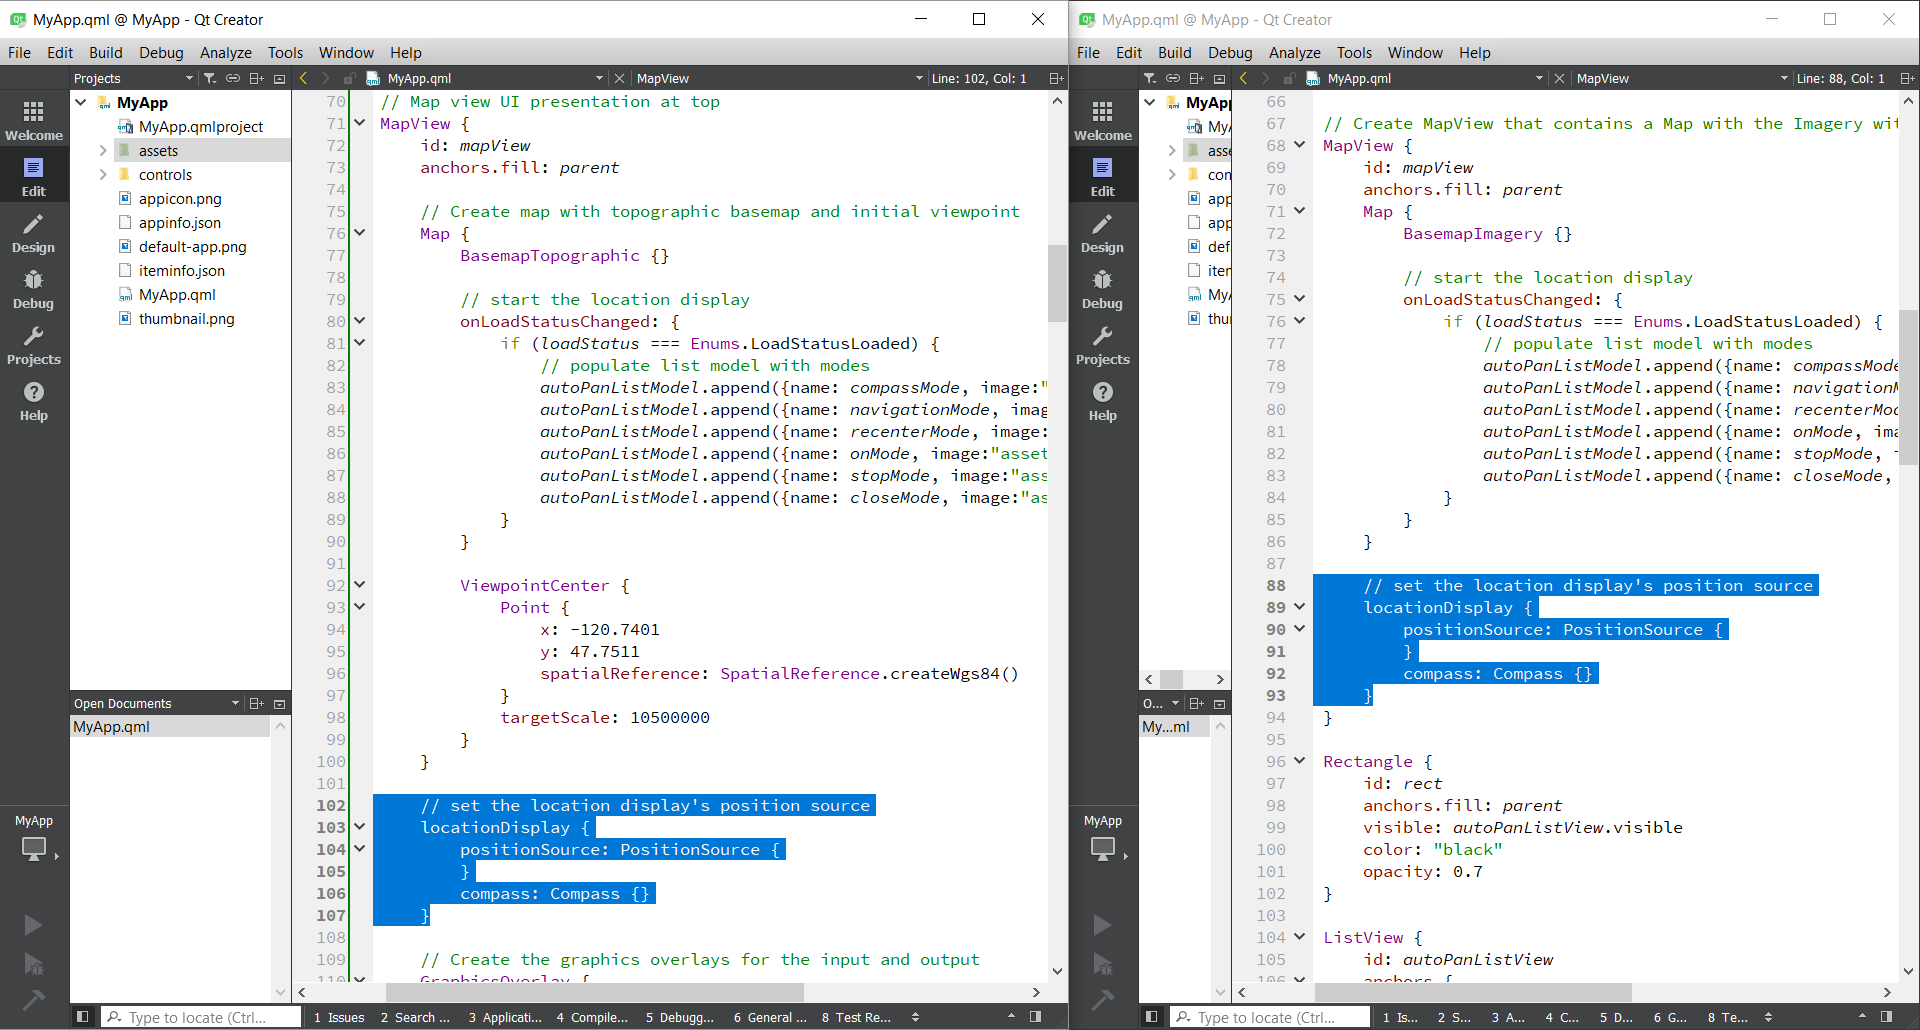Open Tools menu in right window

pos(1354,53)
